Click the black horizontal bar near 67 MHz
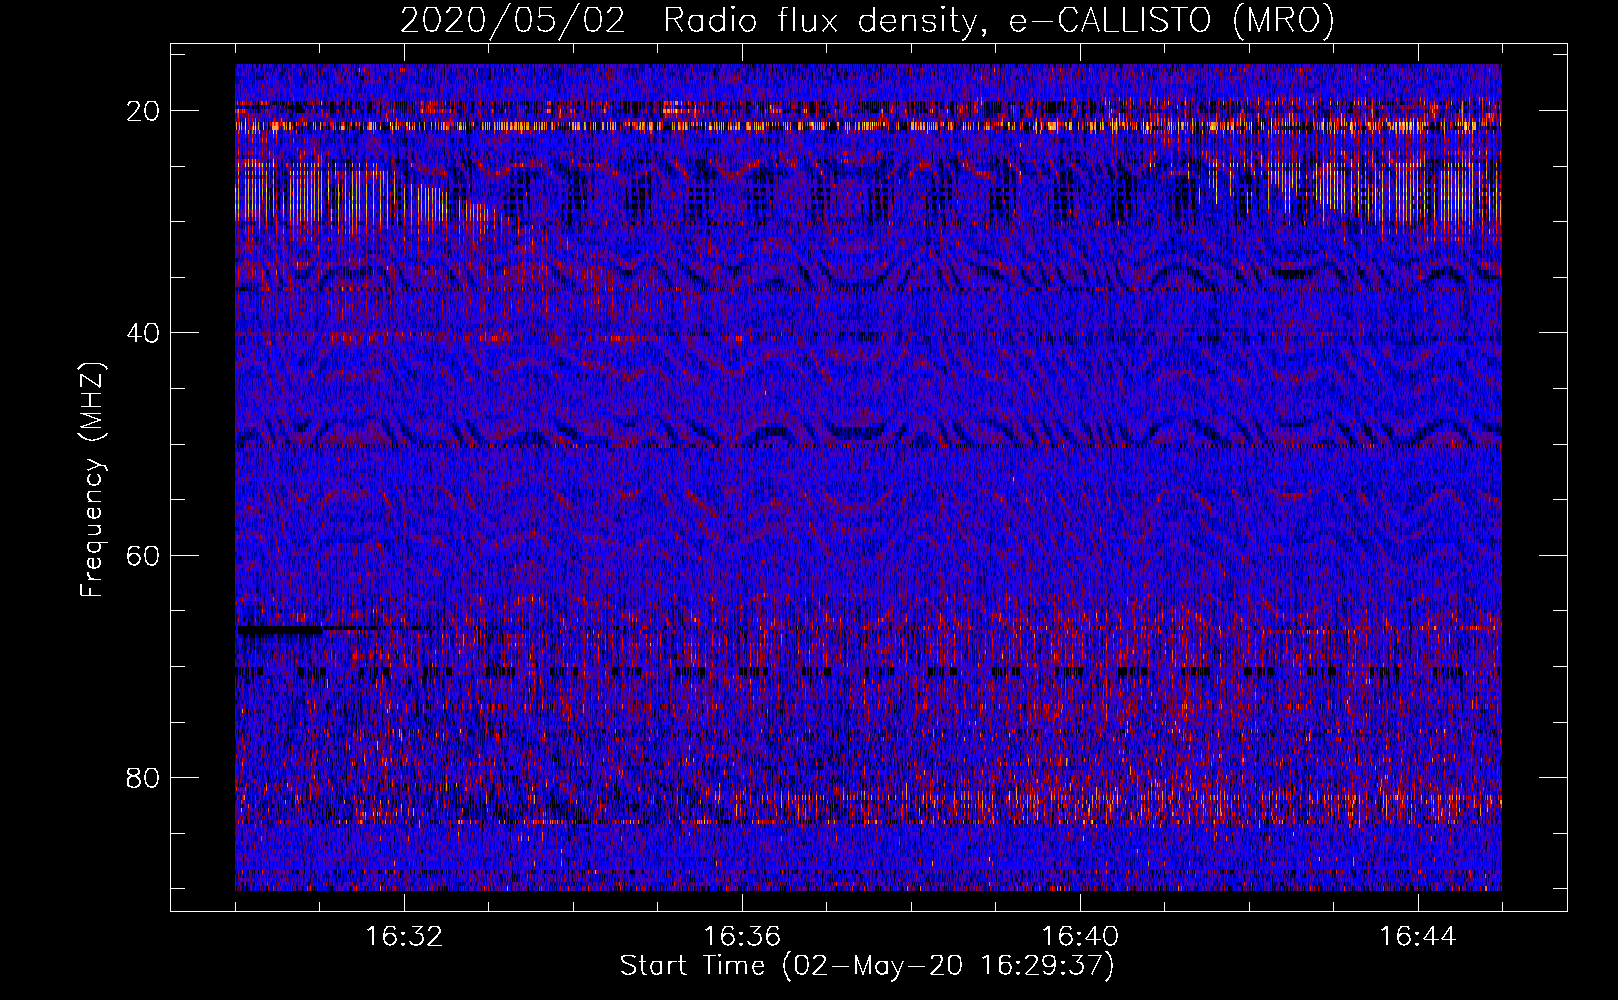Viewport: 1618px width, 1000px height. [x=280, y=631]
